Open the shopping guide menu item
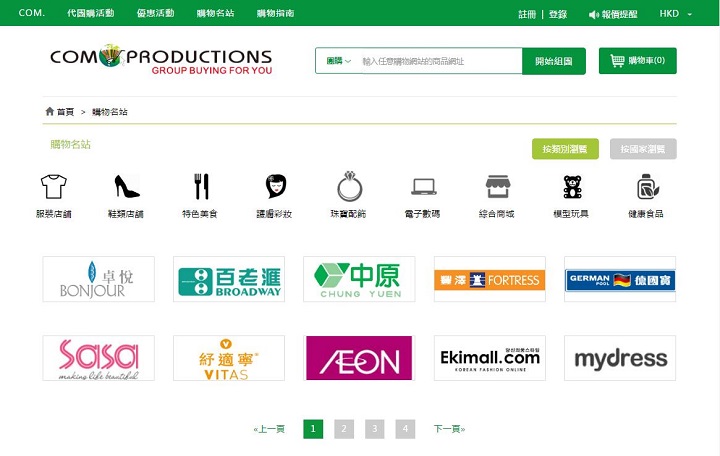Viewport: 720px width, 456px height. pyautogui.click(x=276, y=13)
